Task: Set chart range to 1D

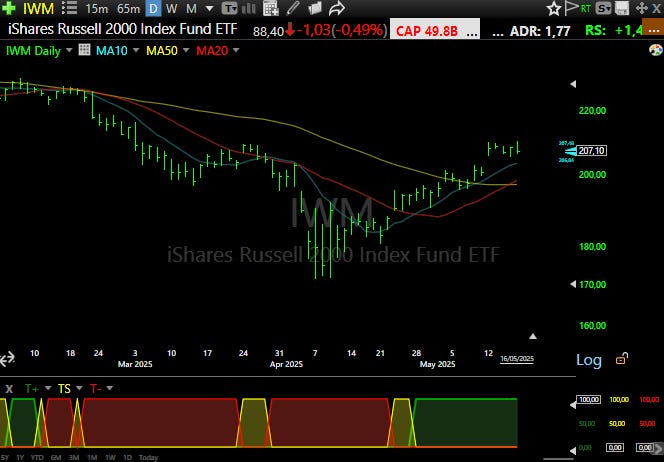Action: [127, 457]
